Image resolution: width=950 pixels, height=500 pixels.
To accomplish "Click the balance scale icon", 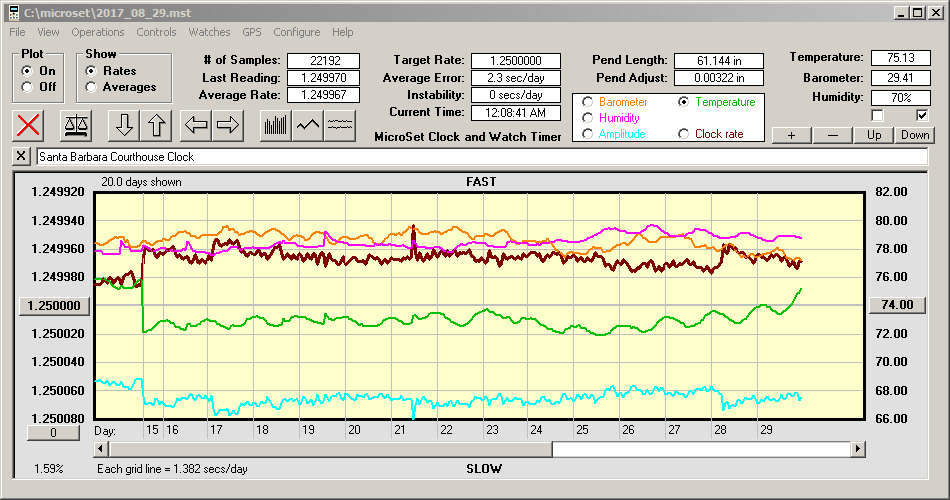I will (74, 125).
